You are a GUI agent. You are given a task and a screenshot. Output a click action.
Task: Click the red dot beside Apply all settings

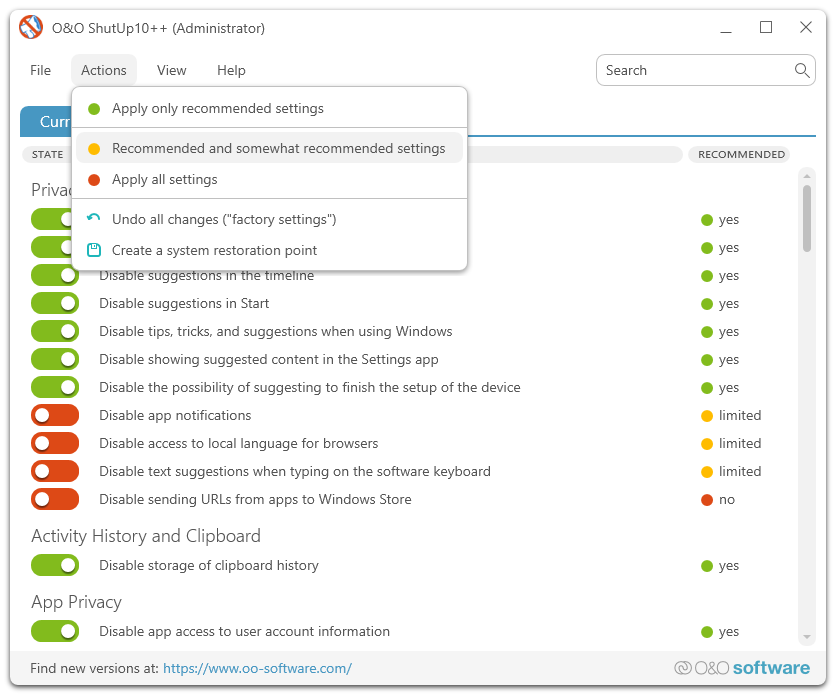[94, 180]
